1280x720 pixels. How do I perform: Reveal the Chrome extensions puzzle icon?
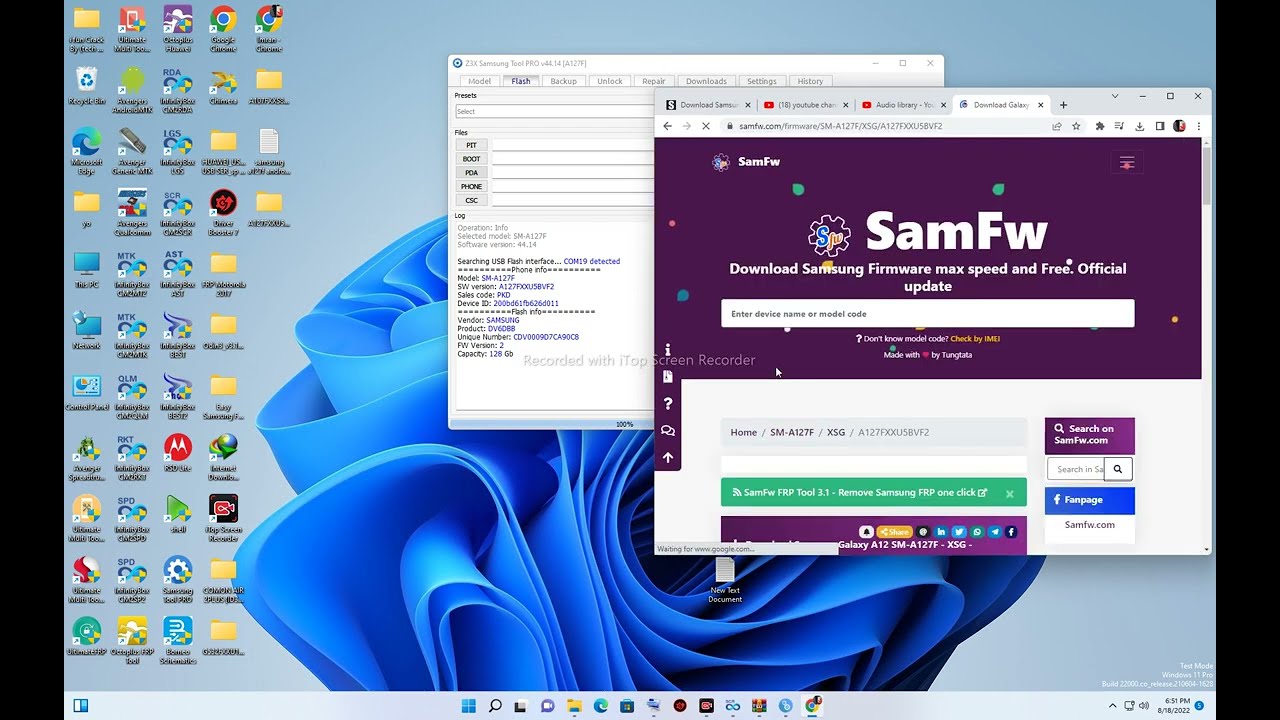(x=1100, y=126)
